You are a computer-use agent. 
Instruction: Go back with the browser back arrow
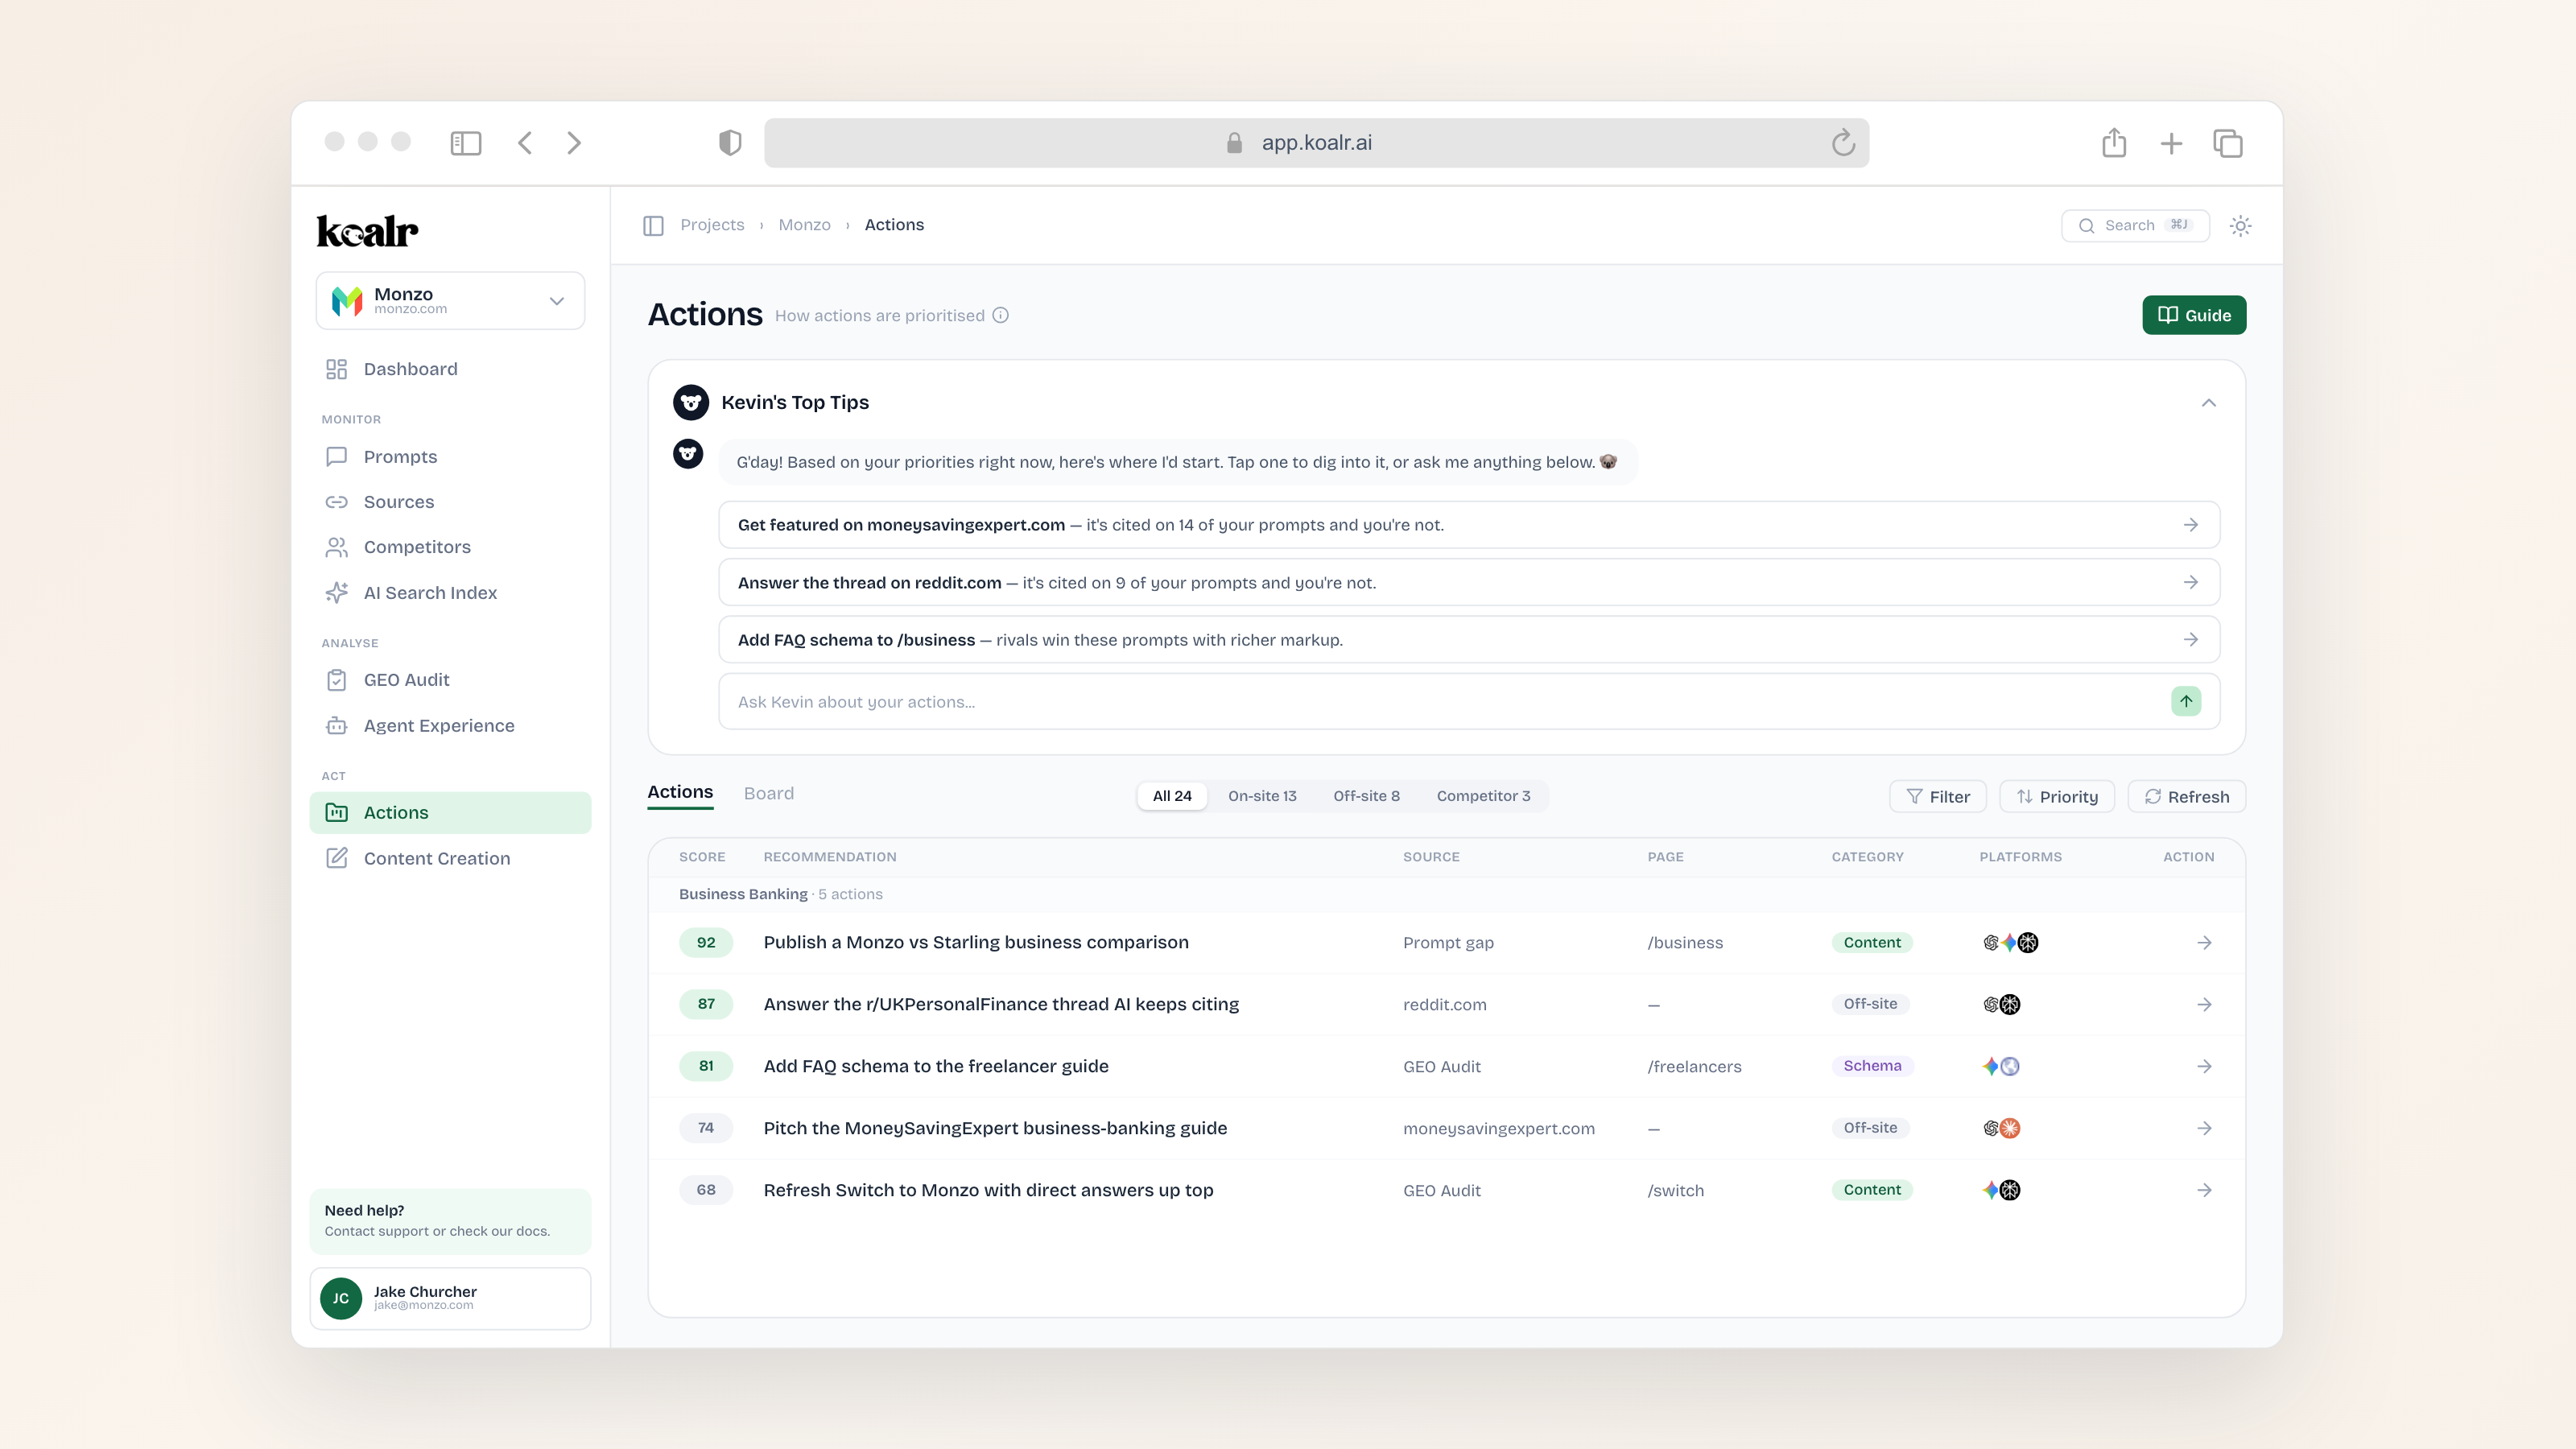(525, 143)
